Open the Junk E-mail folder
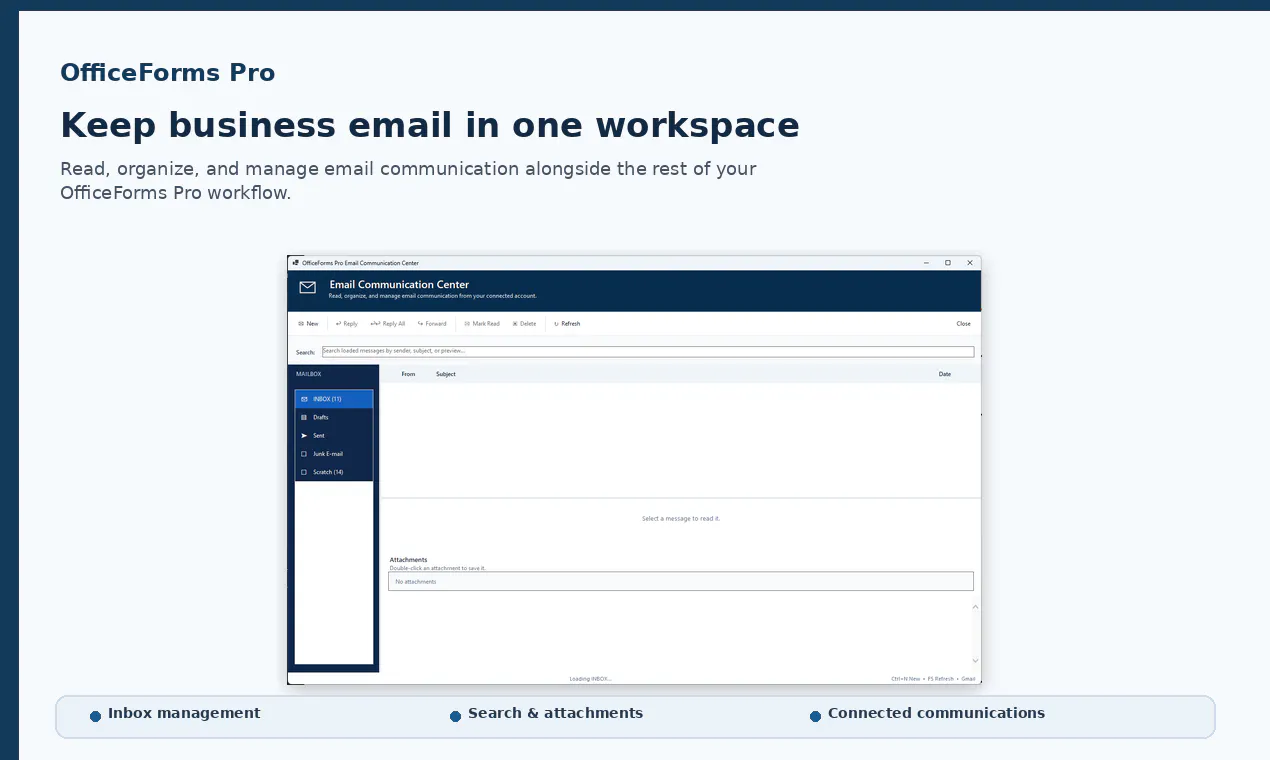This screenshot has width=1270, height=760. click(x=334, y=454)
